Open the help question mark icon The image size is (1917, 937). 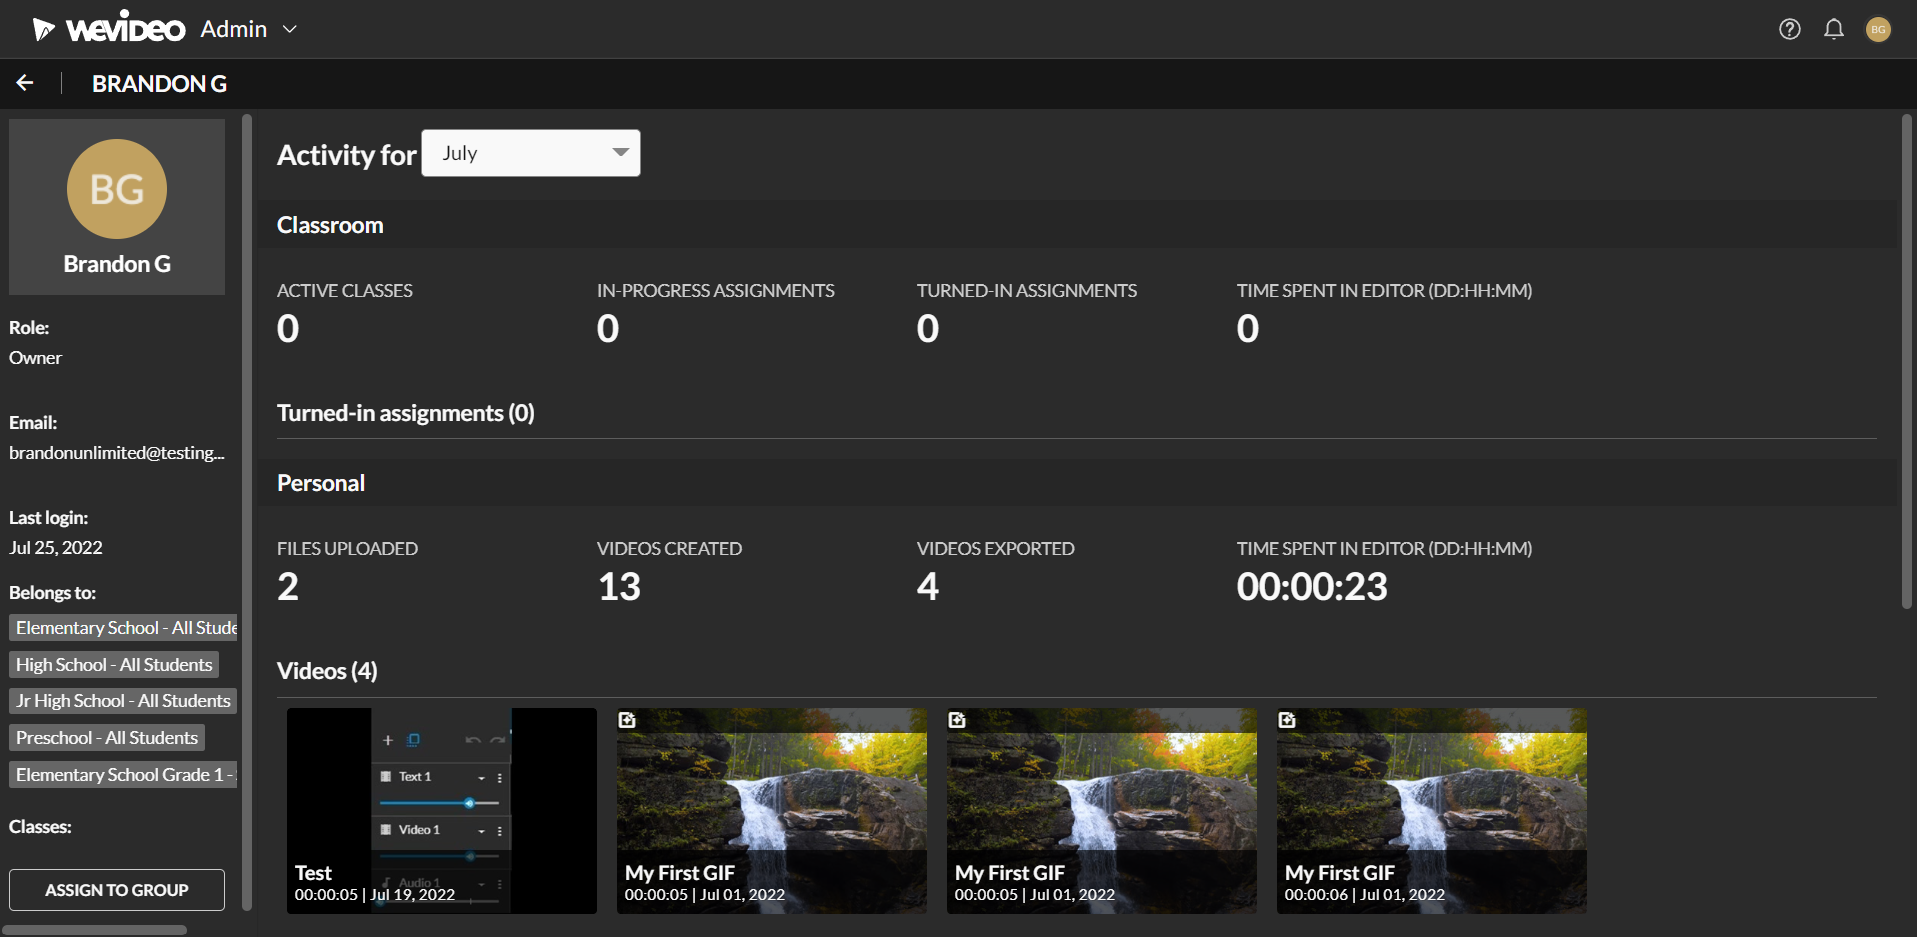point(1789,29)
